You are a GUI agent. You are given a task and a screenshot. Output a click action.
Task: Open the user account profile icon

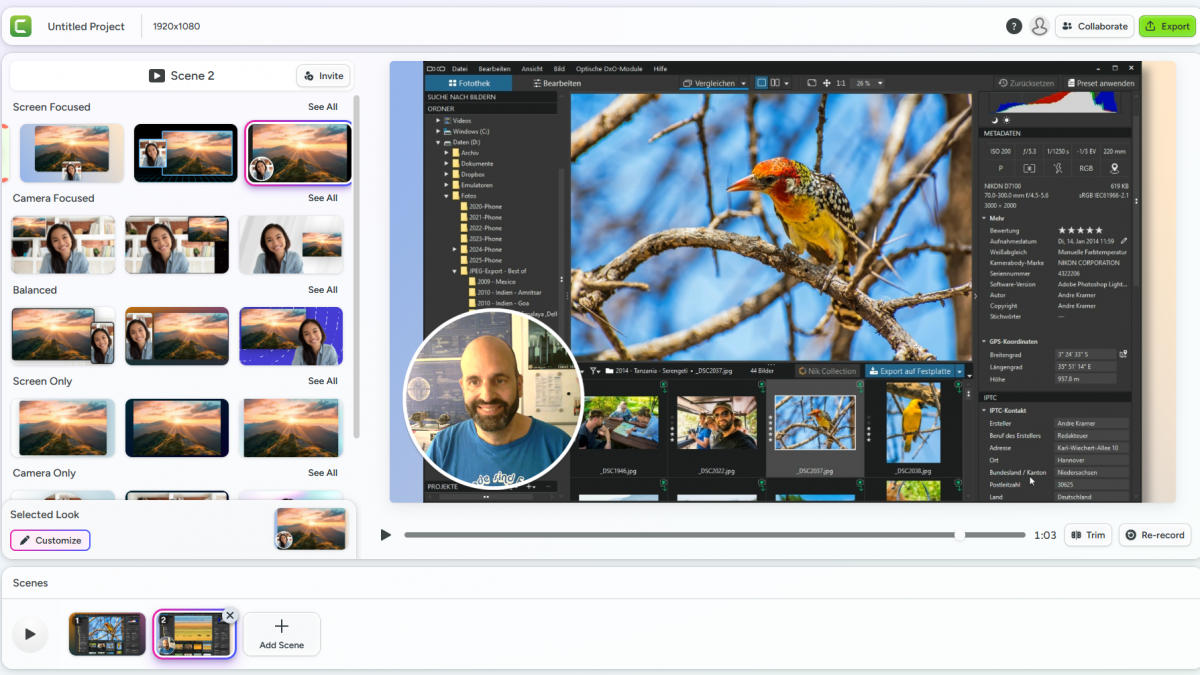click(1039, 27)
